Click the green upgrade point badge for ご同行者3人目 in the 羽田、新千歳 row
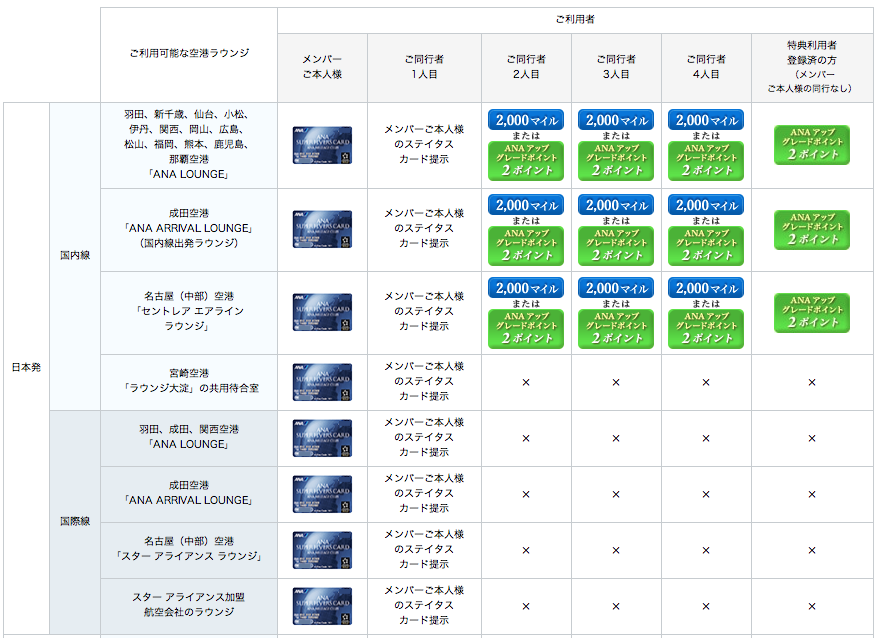 (x=616, y=160)
